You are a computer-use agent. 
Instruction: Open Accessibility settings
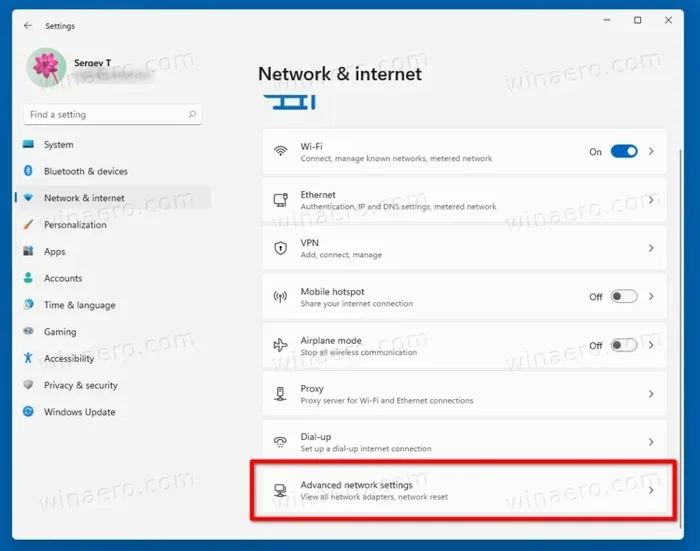point(112,359)
